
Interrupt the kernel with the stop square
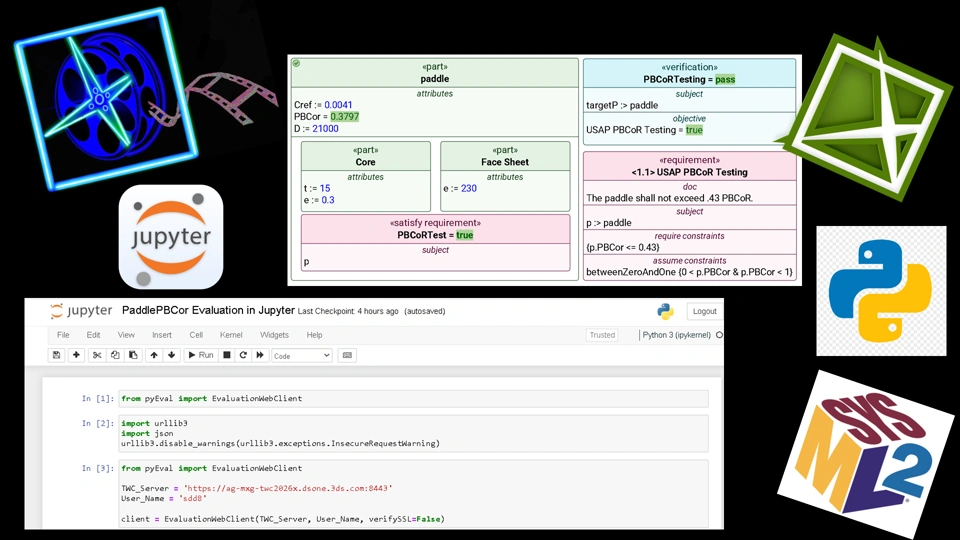pyautogui.click(x=227, y=355)
